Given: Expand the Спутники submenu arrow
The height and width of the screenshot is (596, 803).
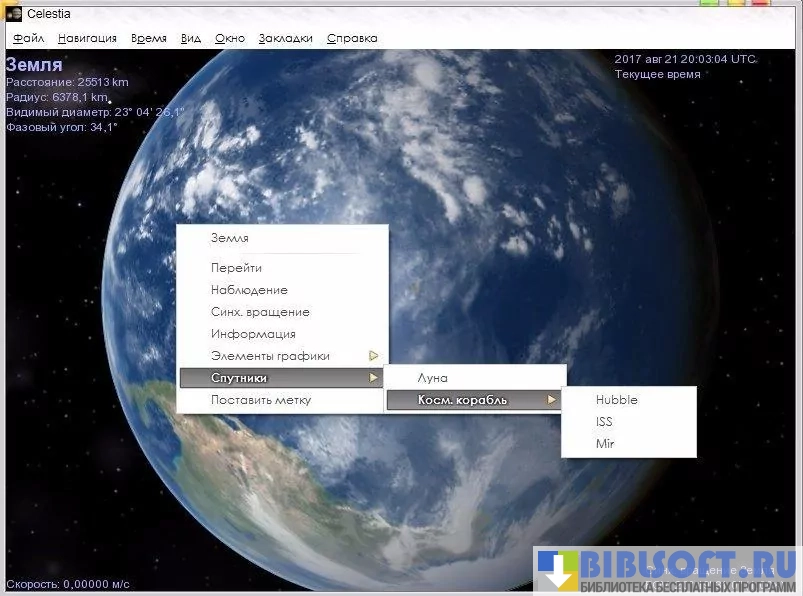Looking at the screenshot, I should click(x=374, y=378).
